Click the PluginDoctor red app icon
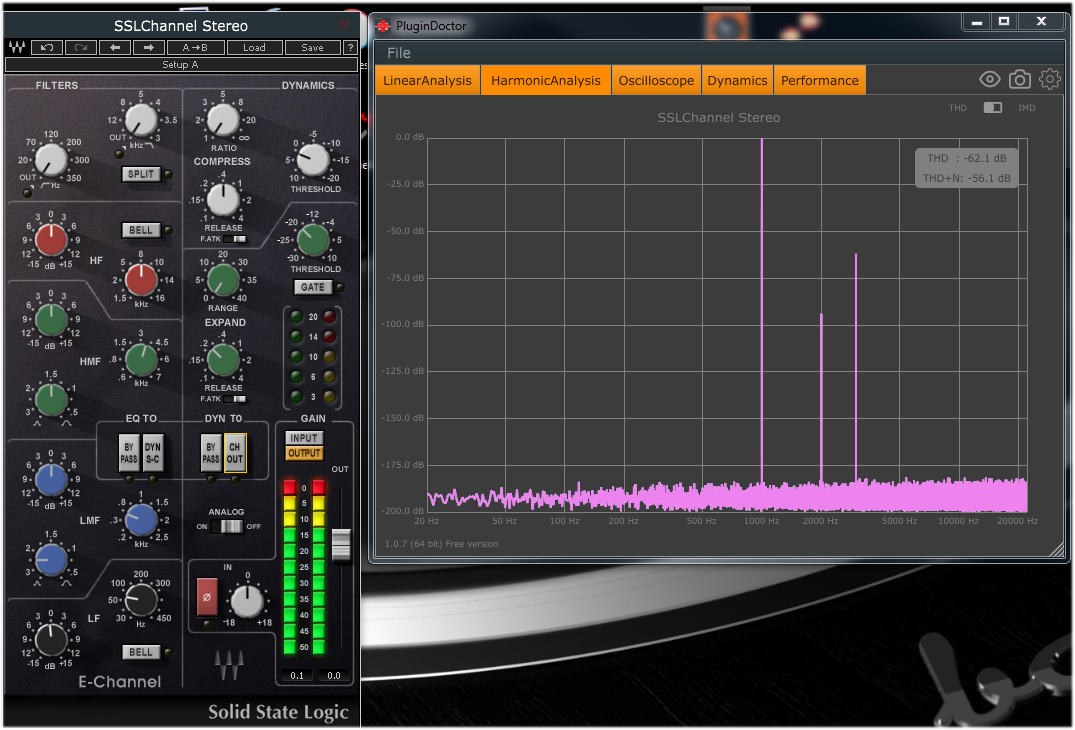The width and height of the screenshot is (1075, 730). click(383, 26)
